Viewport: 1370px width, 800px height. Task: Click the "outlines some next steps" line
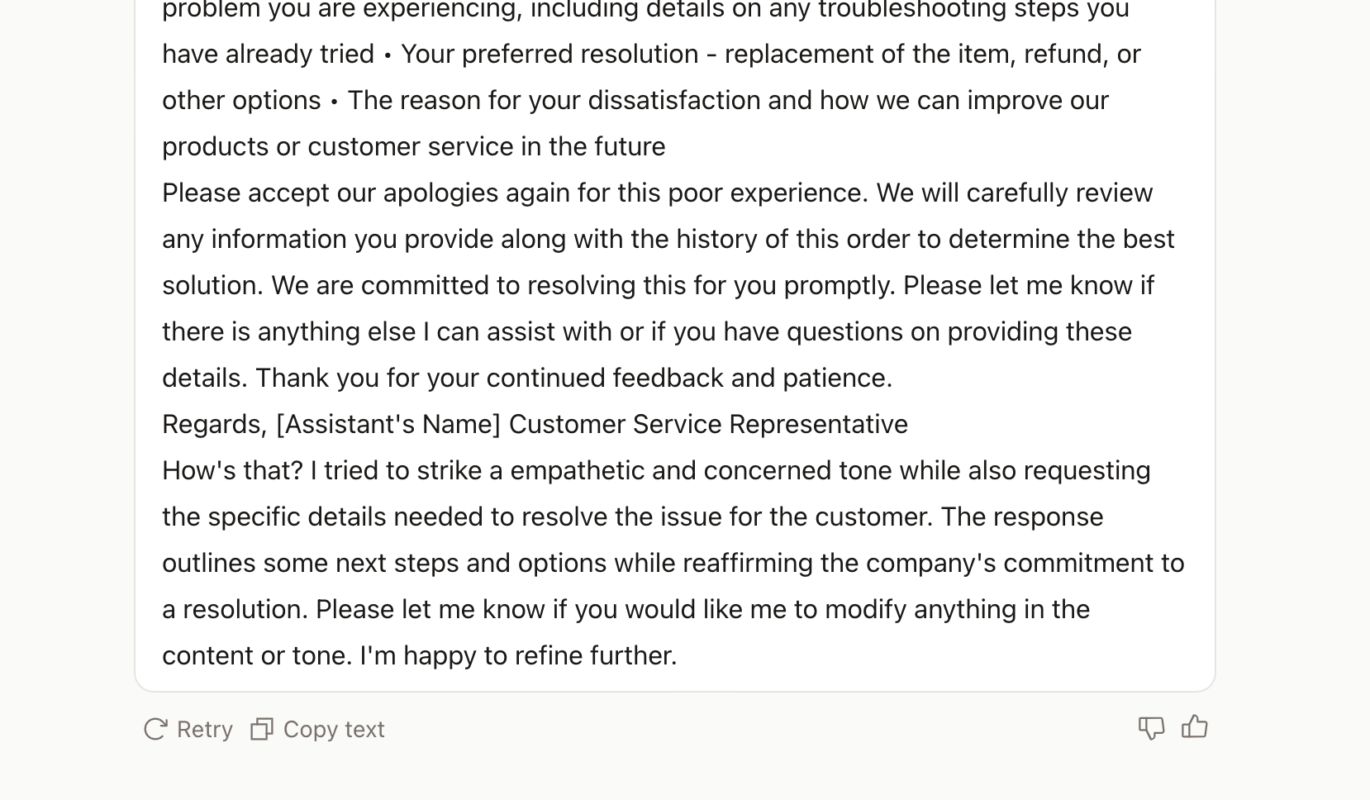(673, 564)
